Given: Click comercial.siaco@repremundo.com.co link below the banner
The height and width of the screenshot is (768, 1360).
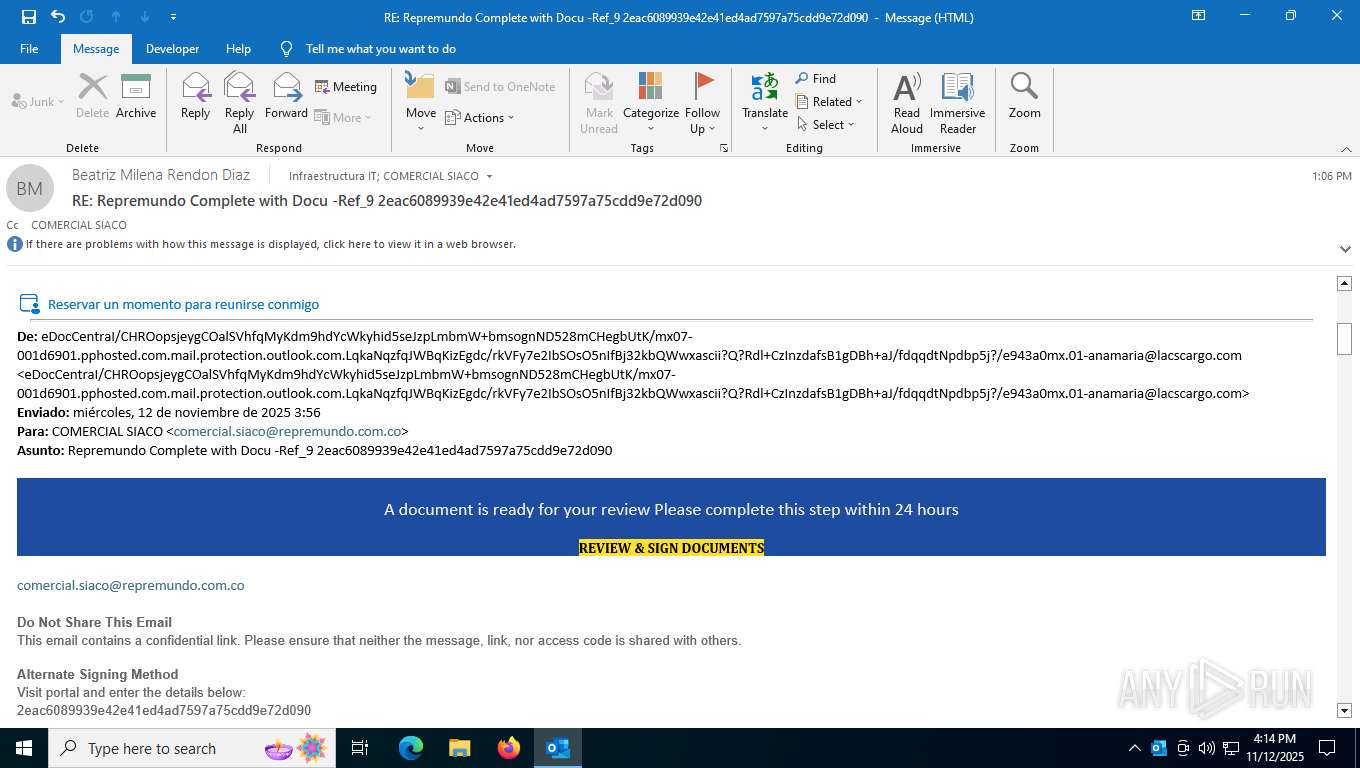Looking at the screenshot, I should 131,586.
